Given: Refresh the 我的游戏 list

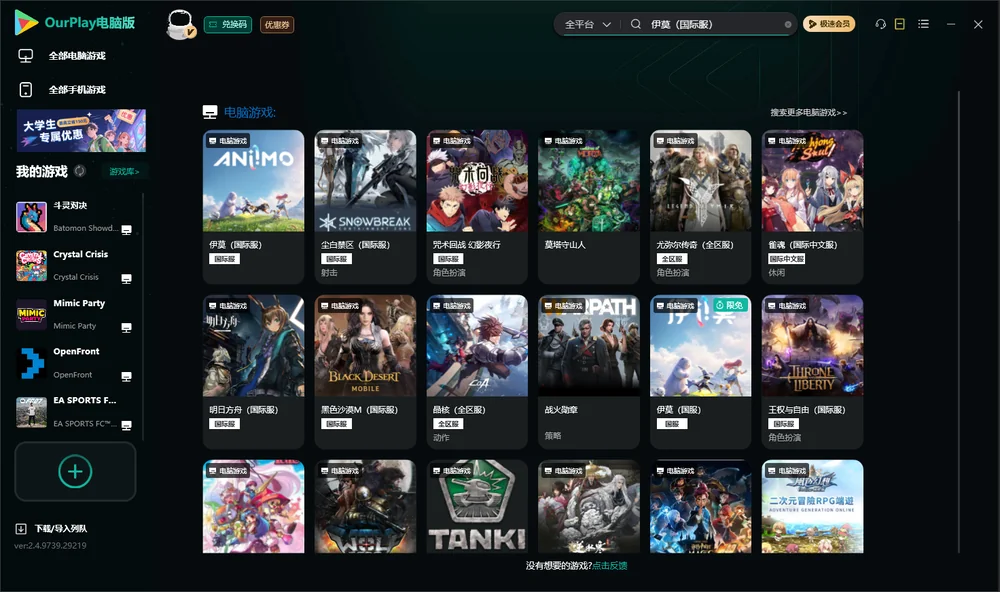Looking at the screenshot, I should [x=80, y=171].
